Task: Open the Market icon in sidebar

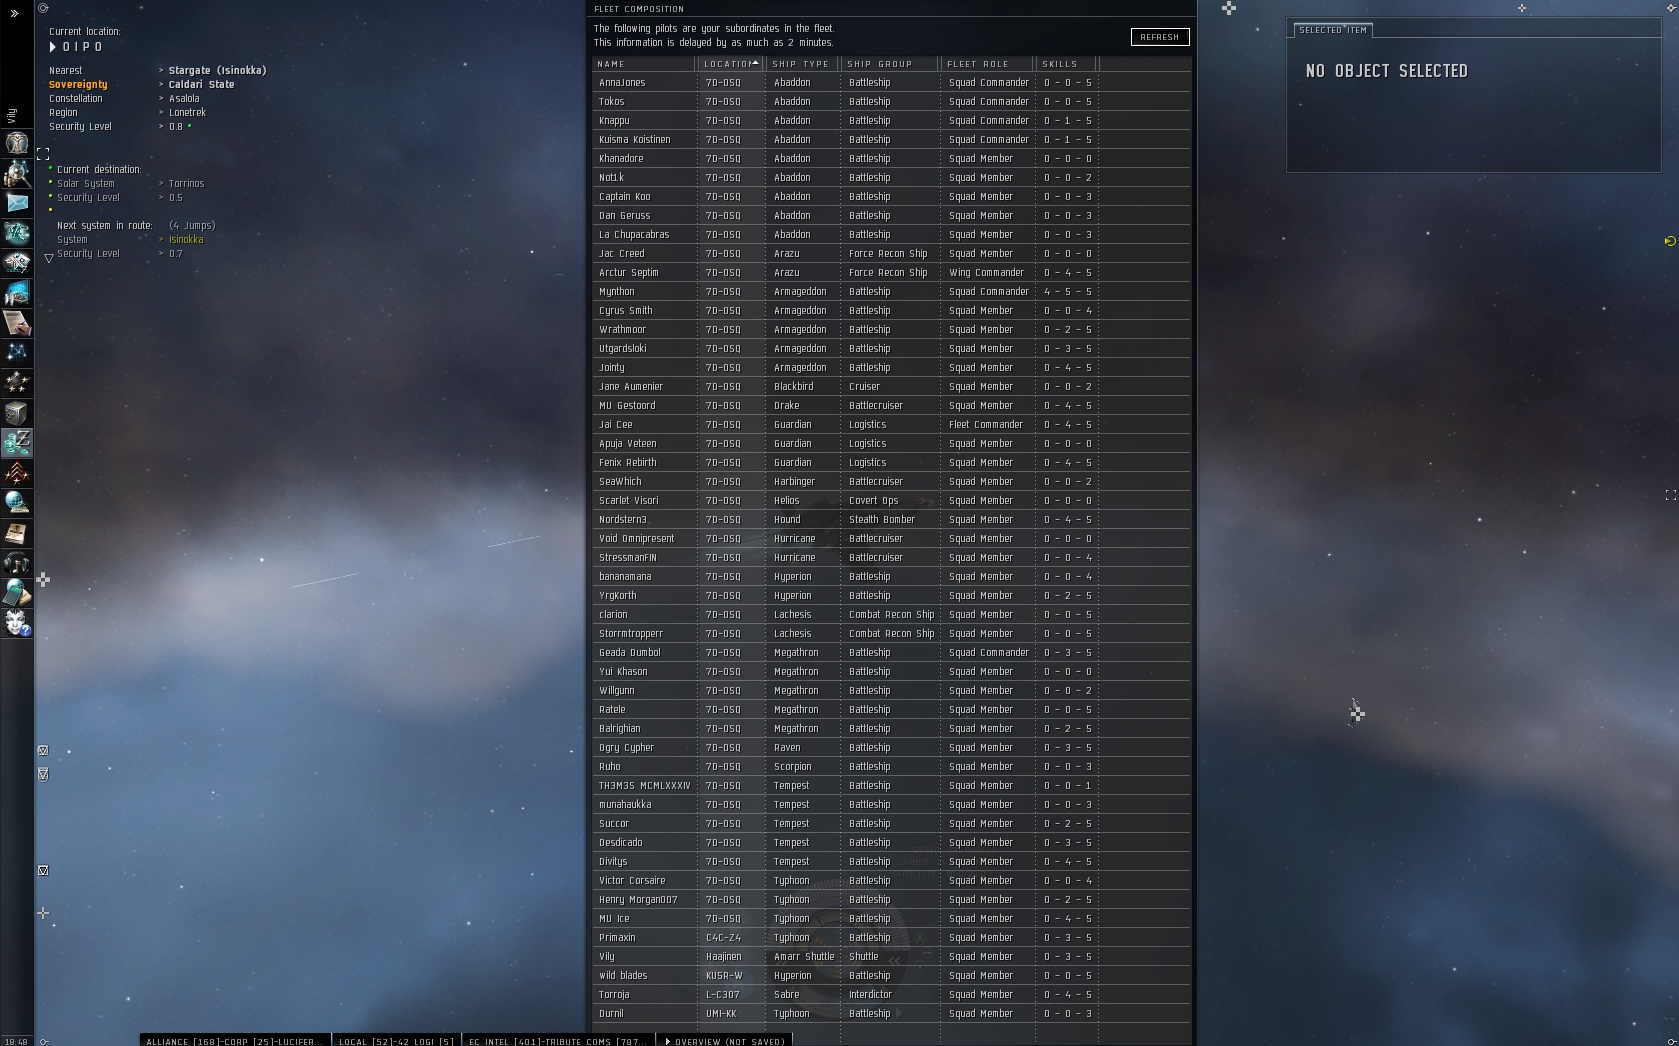Action: pyautogui.click(x=17, y=263)
